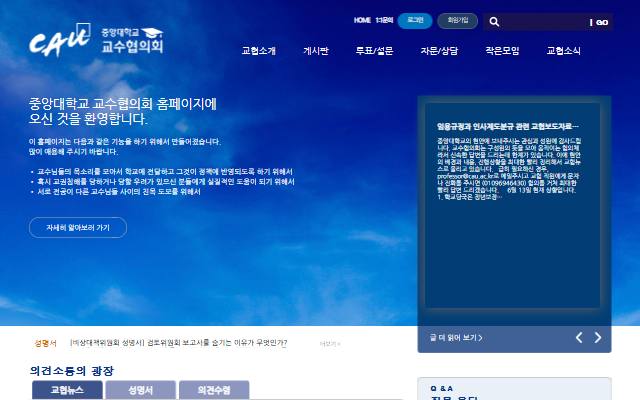Image resolution: width=640 pixels, height=400 pixels.
Task: Open the 비상대책위원회 성명서 announcement link
Action: coord(178,343)
